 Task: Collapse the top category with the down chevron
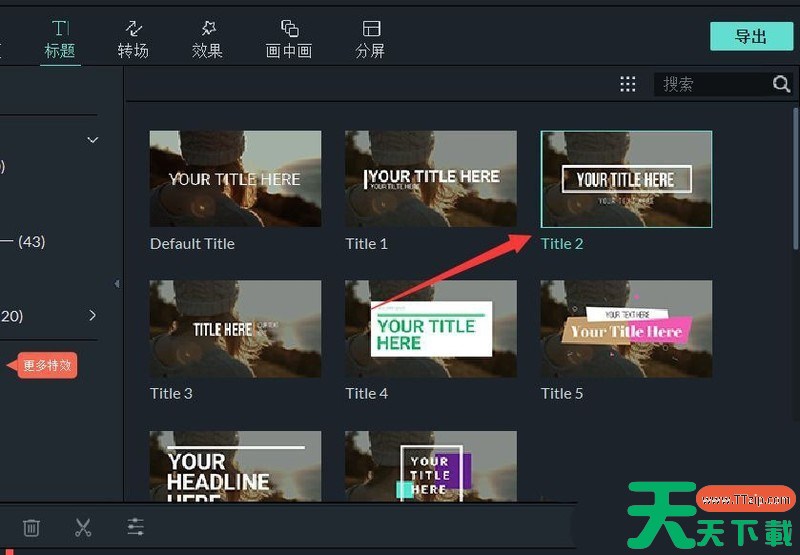point(93,140)
